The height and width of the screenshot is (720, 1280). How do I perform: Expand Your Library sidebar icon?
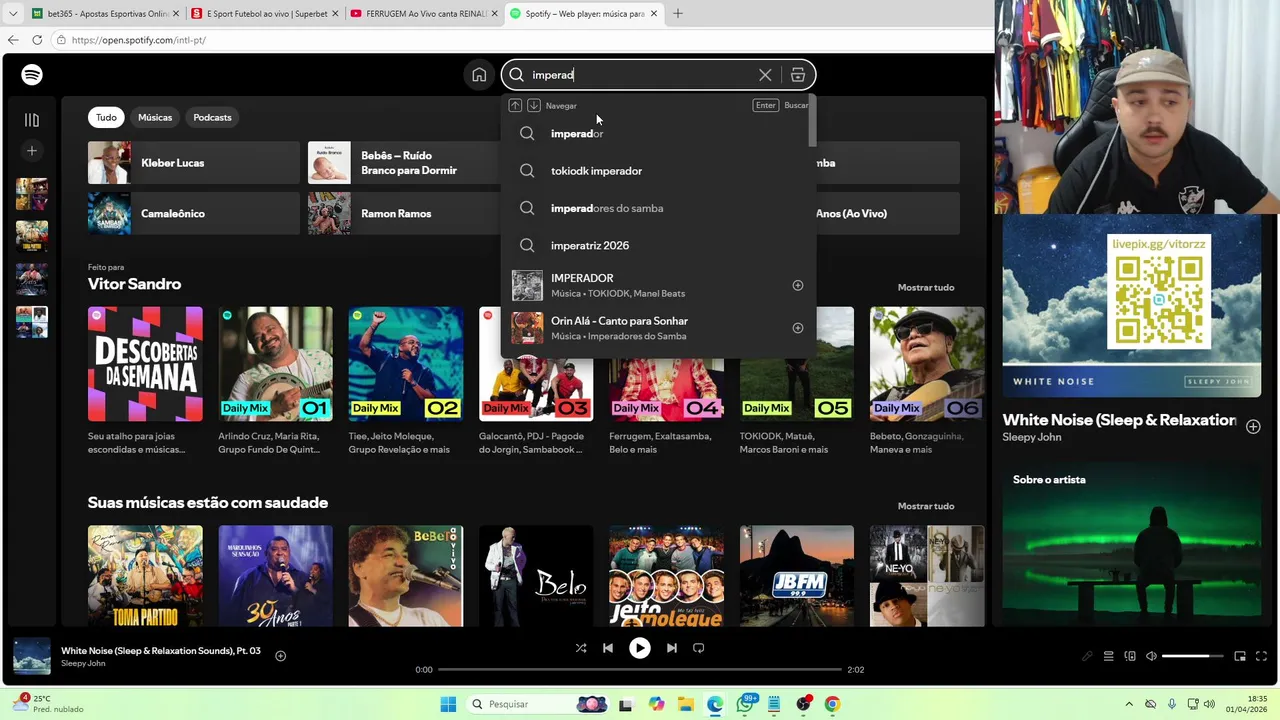click(32, 120)
